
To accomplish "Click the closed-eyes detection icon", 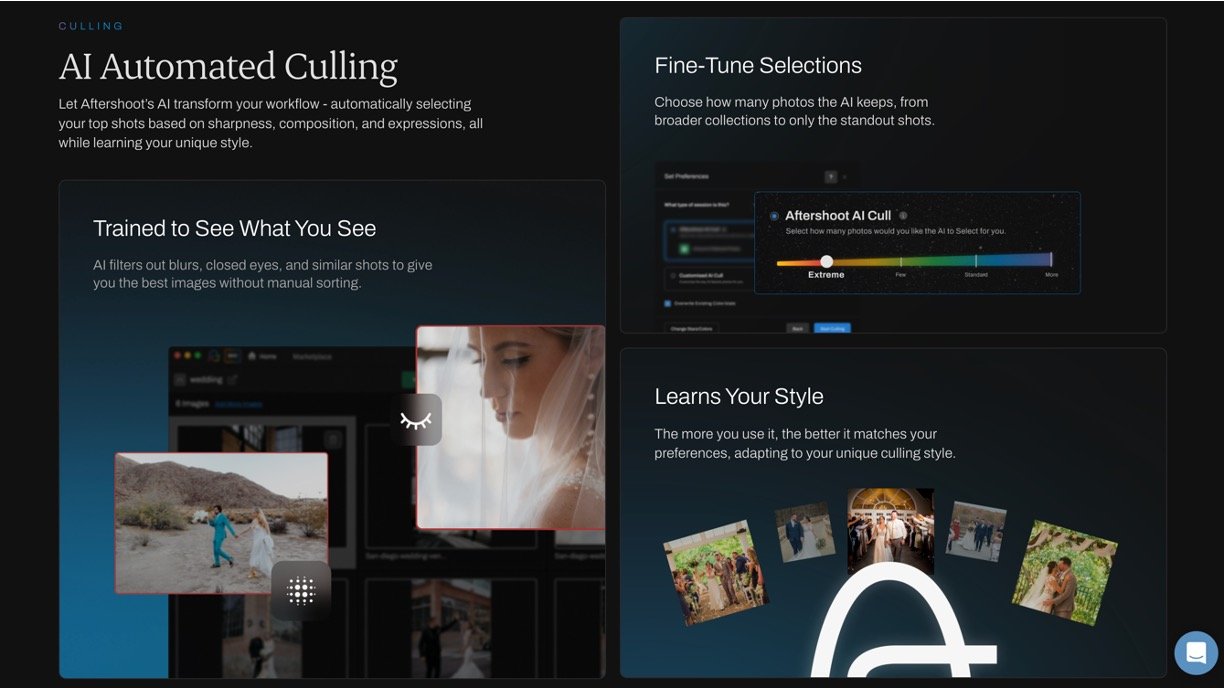I will click(416, 420).
